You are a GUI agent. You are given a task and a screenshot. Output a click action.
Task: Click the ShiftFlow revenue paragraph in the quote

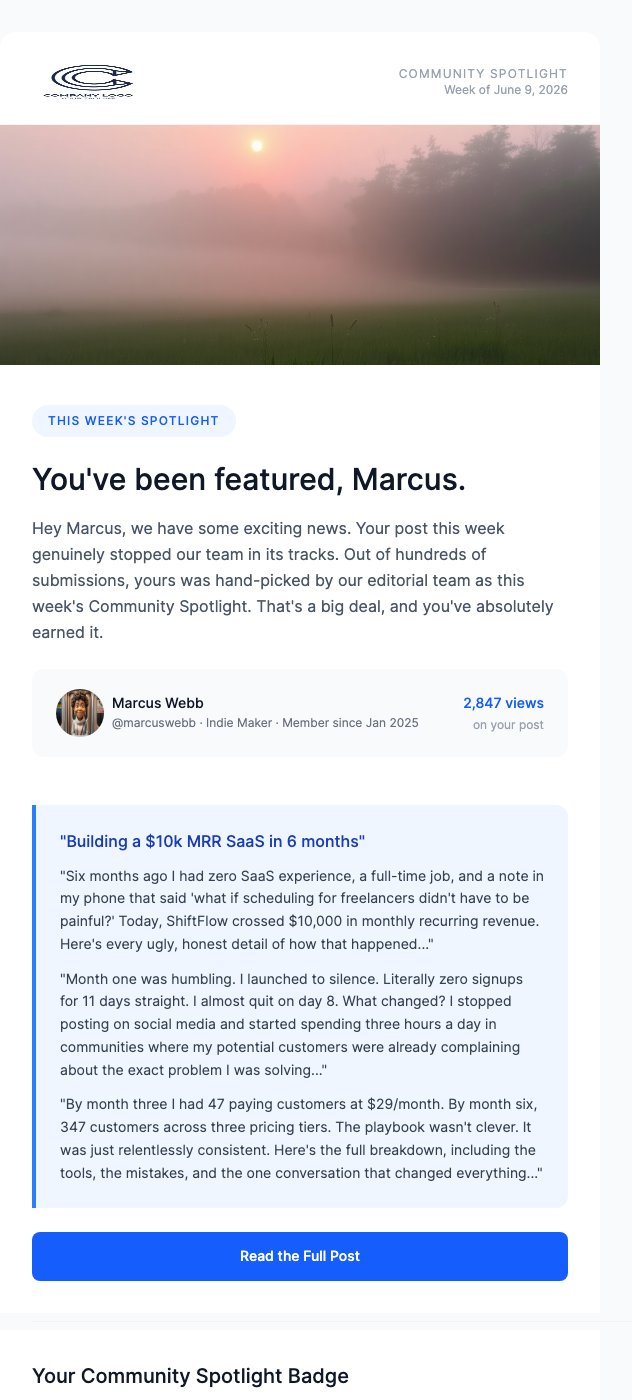coord(300,909)
